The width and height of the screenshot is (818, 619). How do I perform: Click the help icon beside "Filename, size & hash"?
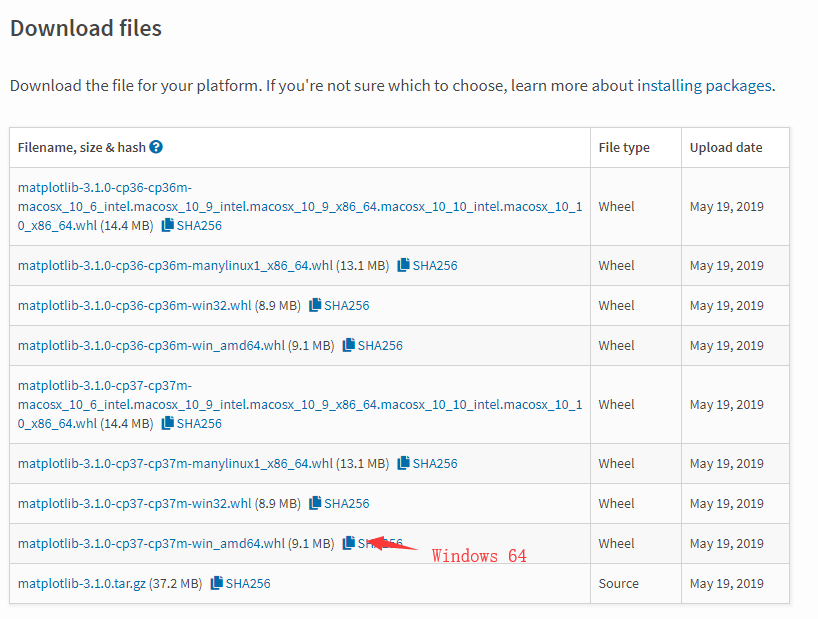(156, 147)
